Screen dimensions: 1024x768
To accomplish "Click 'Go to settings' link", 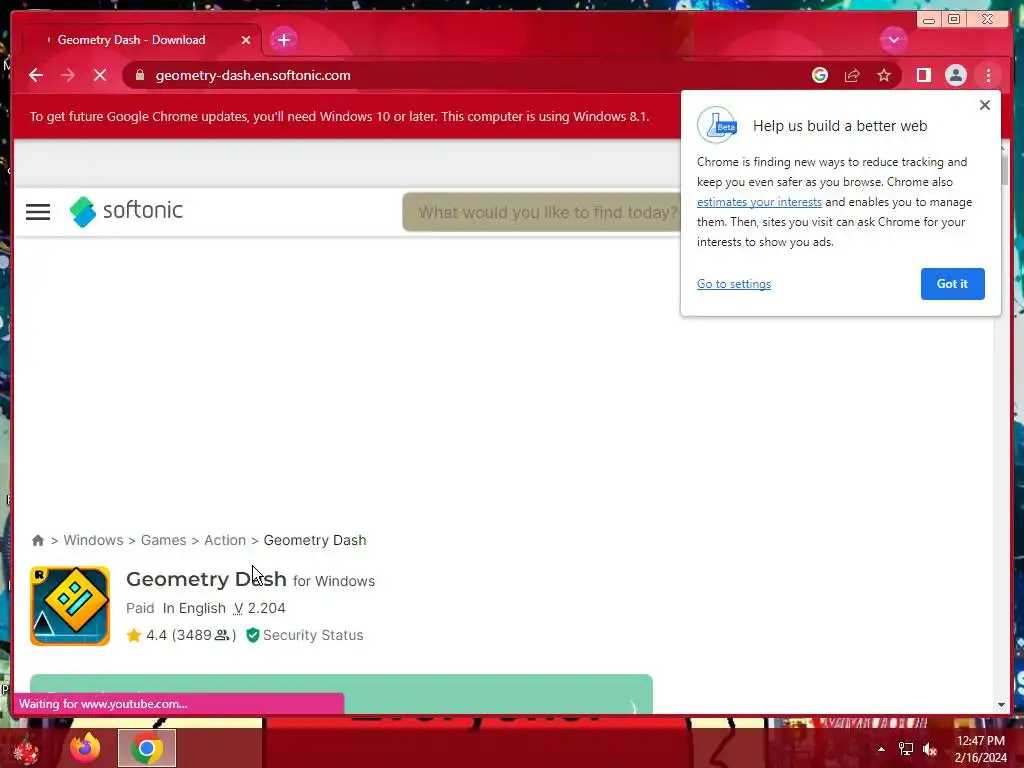I will 734,283.
